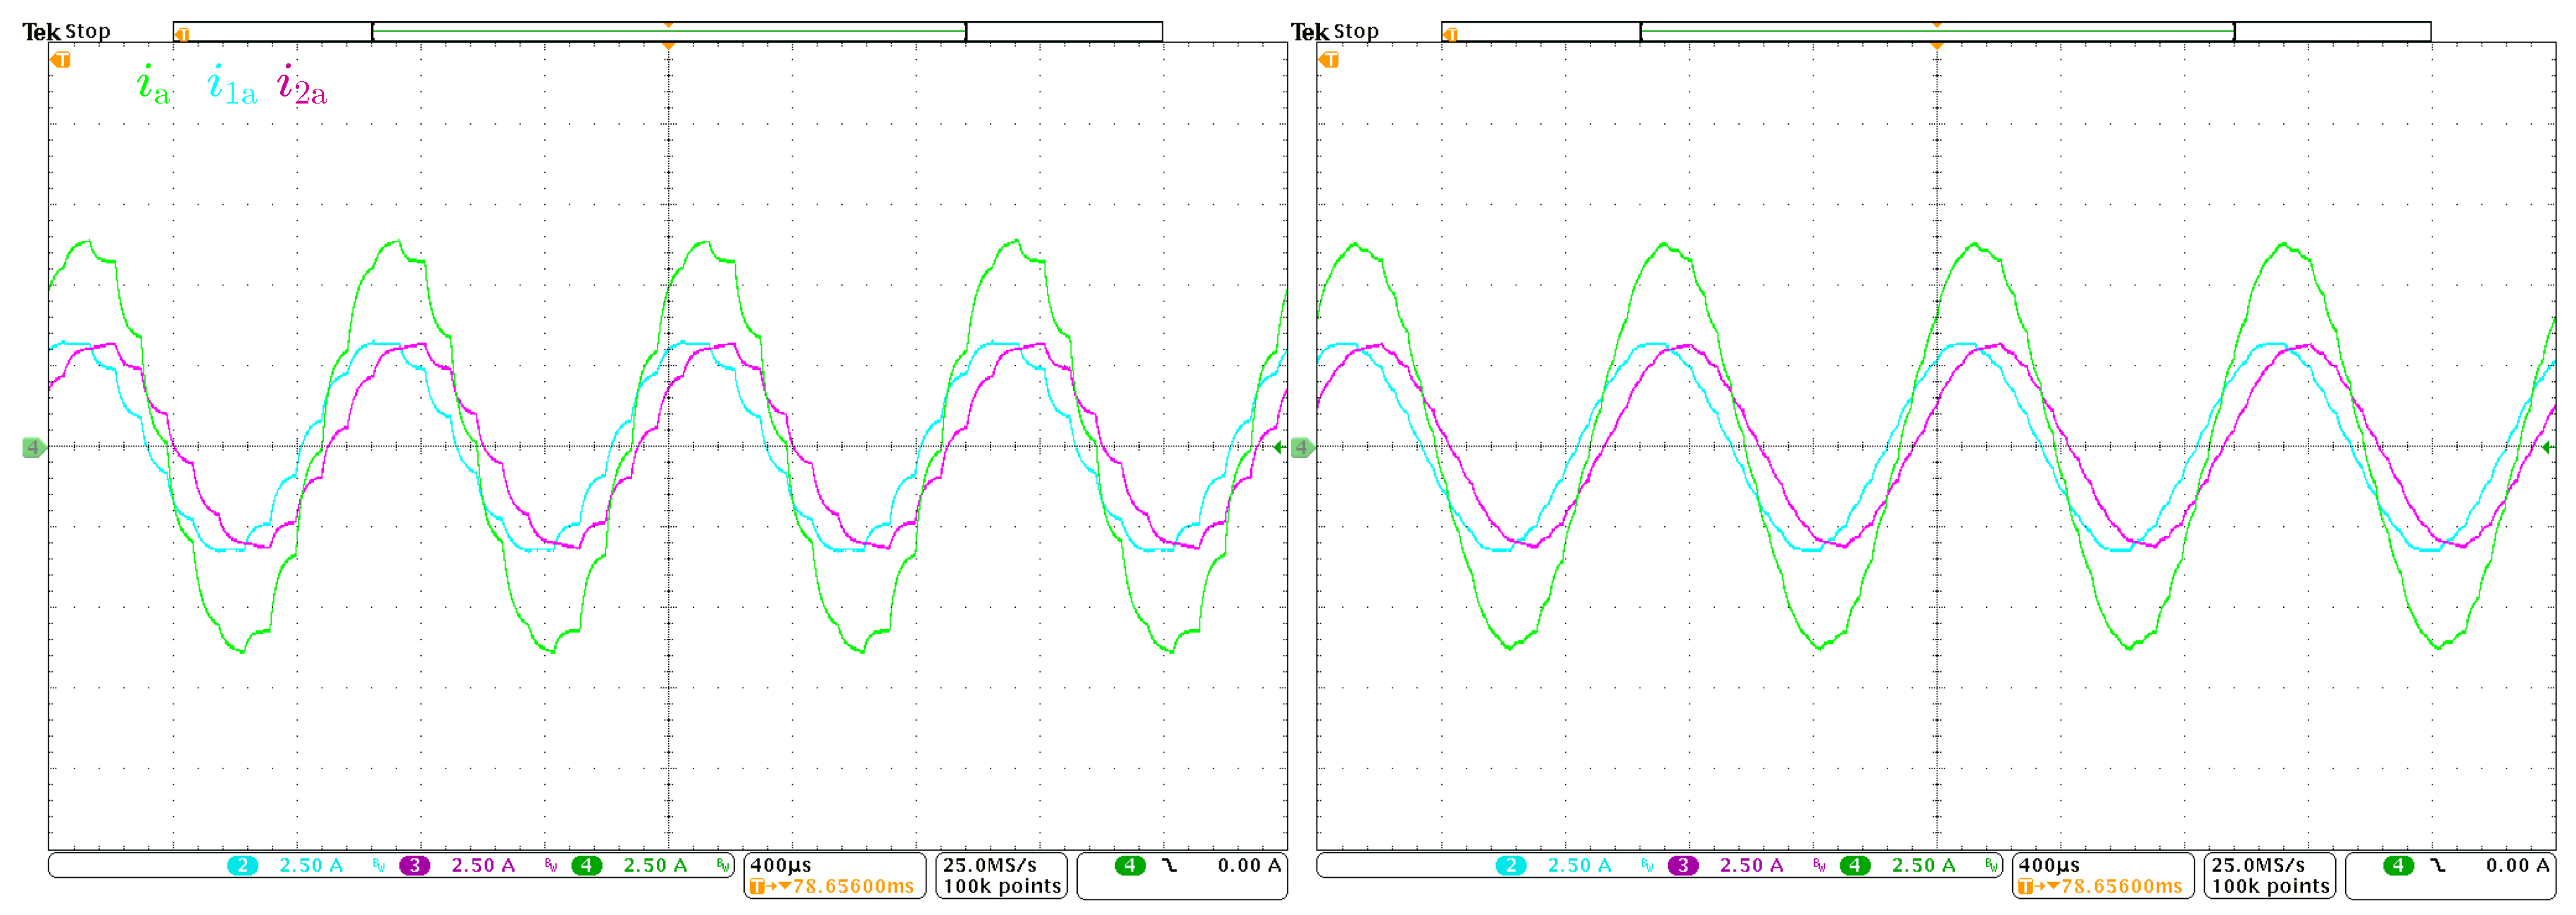Click the Stop acquisition status in left panel
This screenshot has width=2576, height=915.
88,31
